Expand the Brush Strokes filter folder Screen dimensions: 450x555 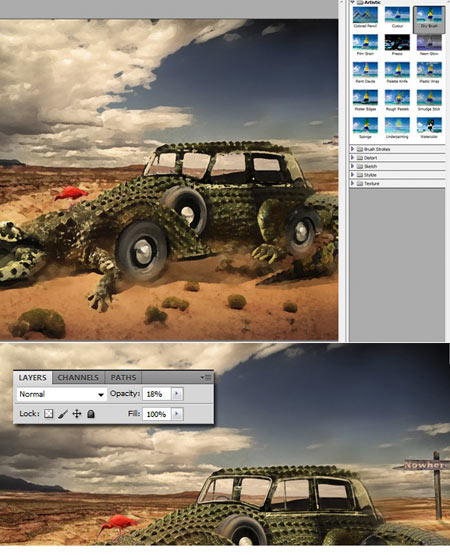(x=352, y=149)
